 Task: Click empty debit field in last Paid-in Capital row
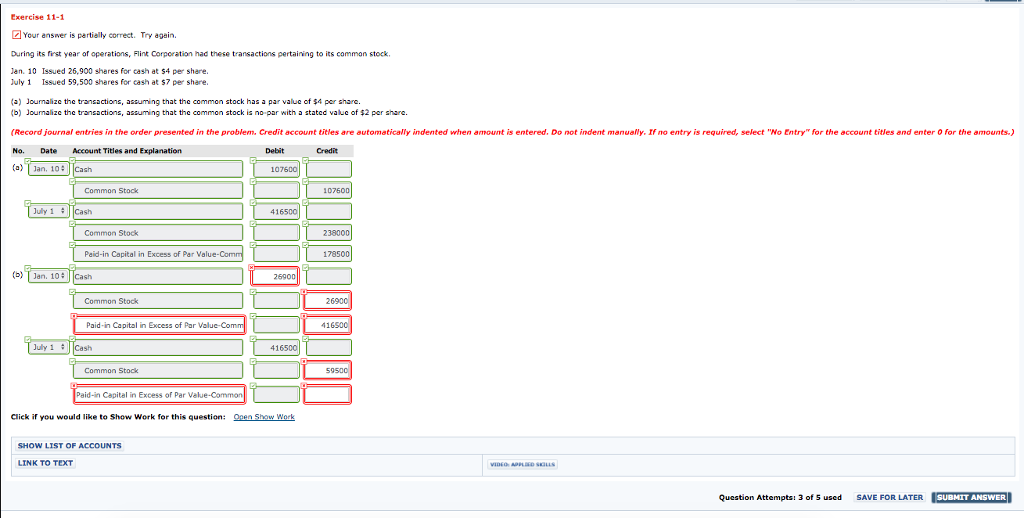(x=277, y=395)
